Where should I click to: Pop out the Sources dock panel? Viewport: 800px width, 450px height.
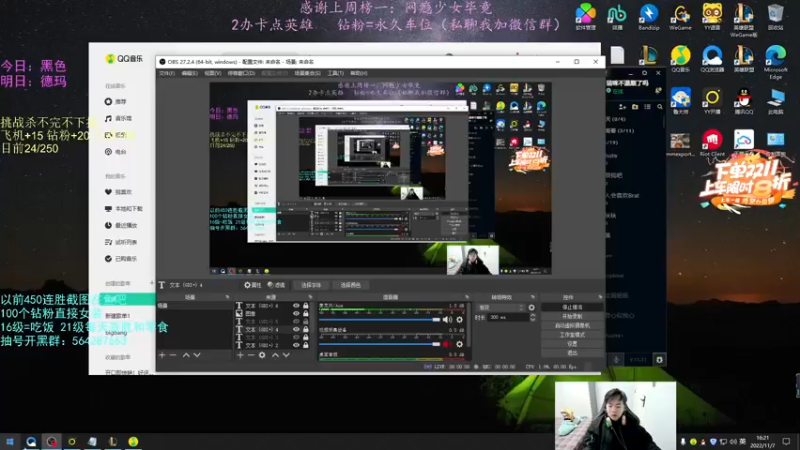click(x=310, y=297)
